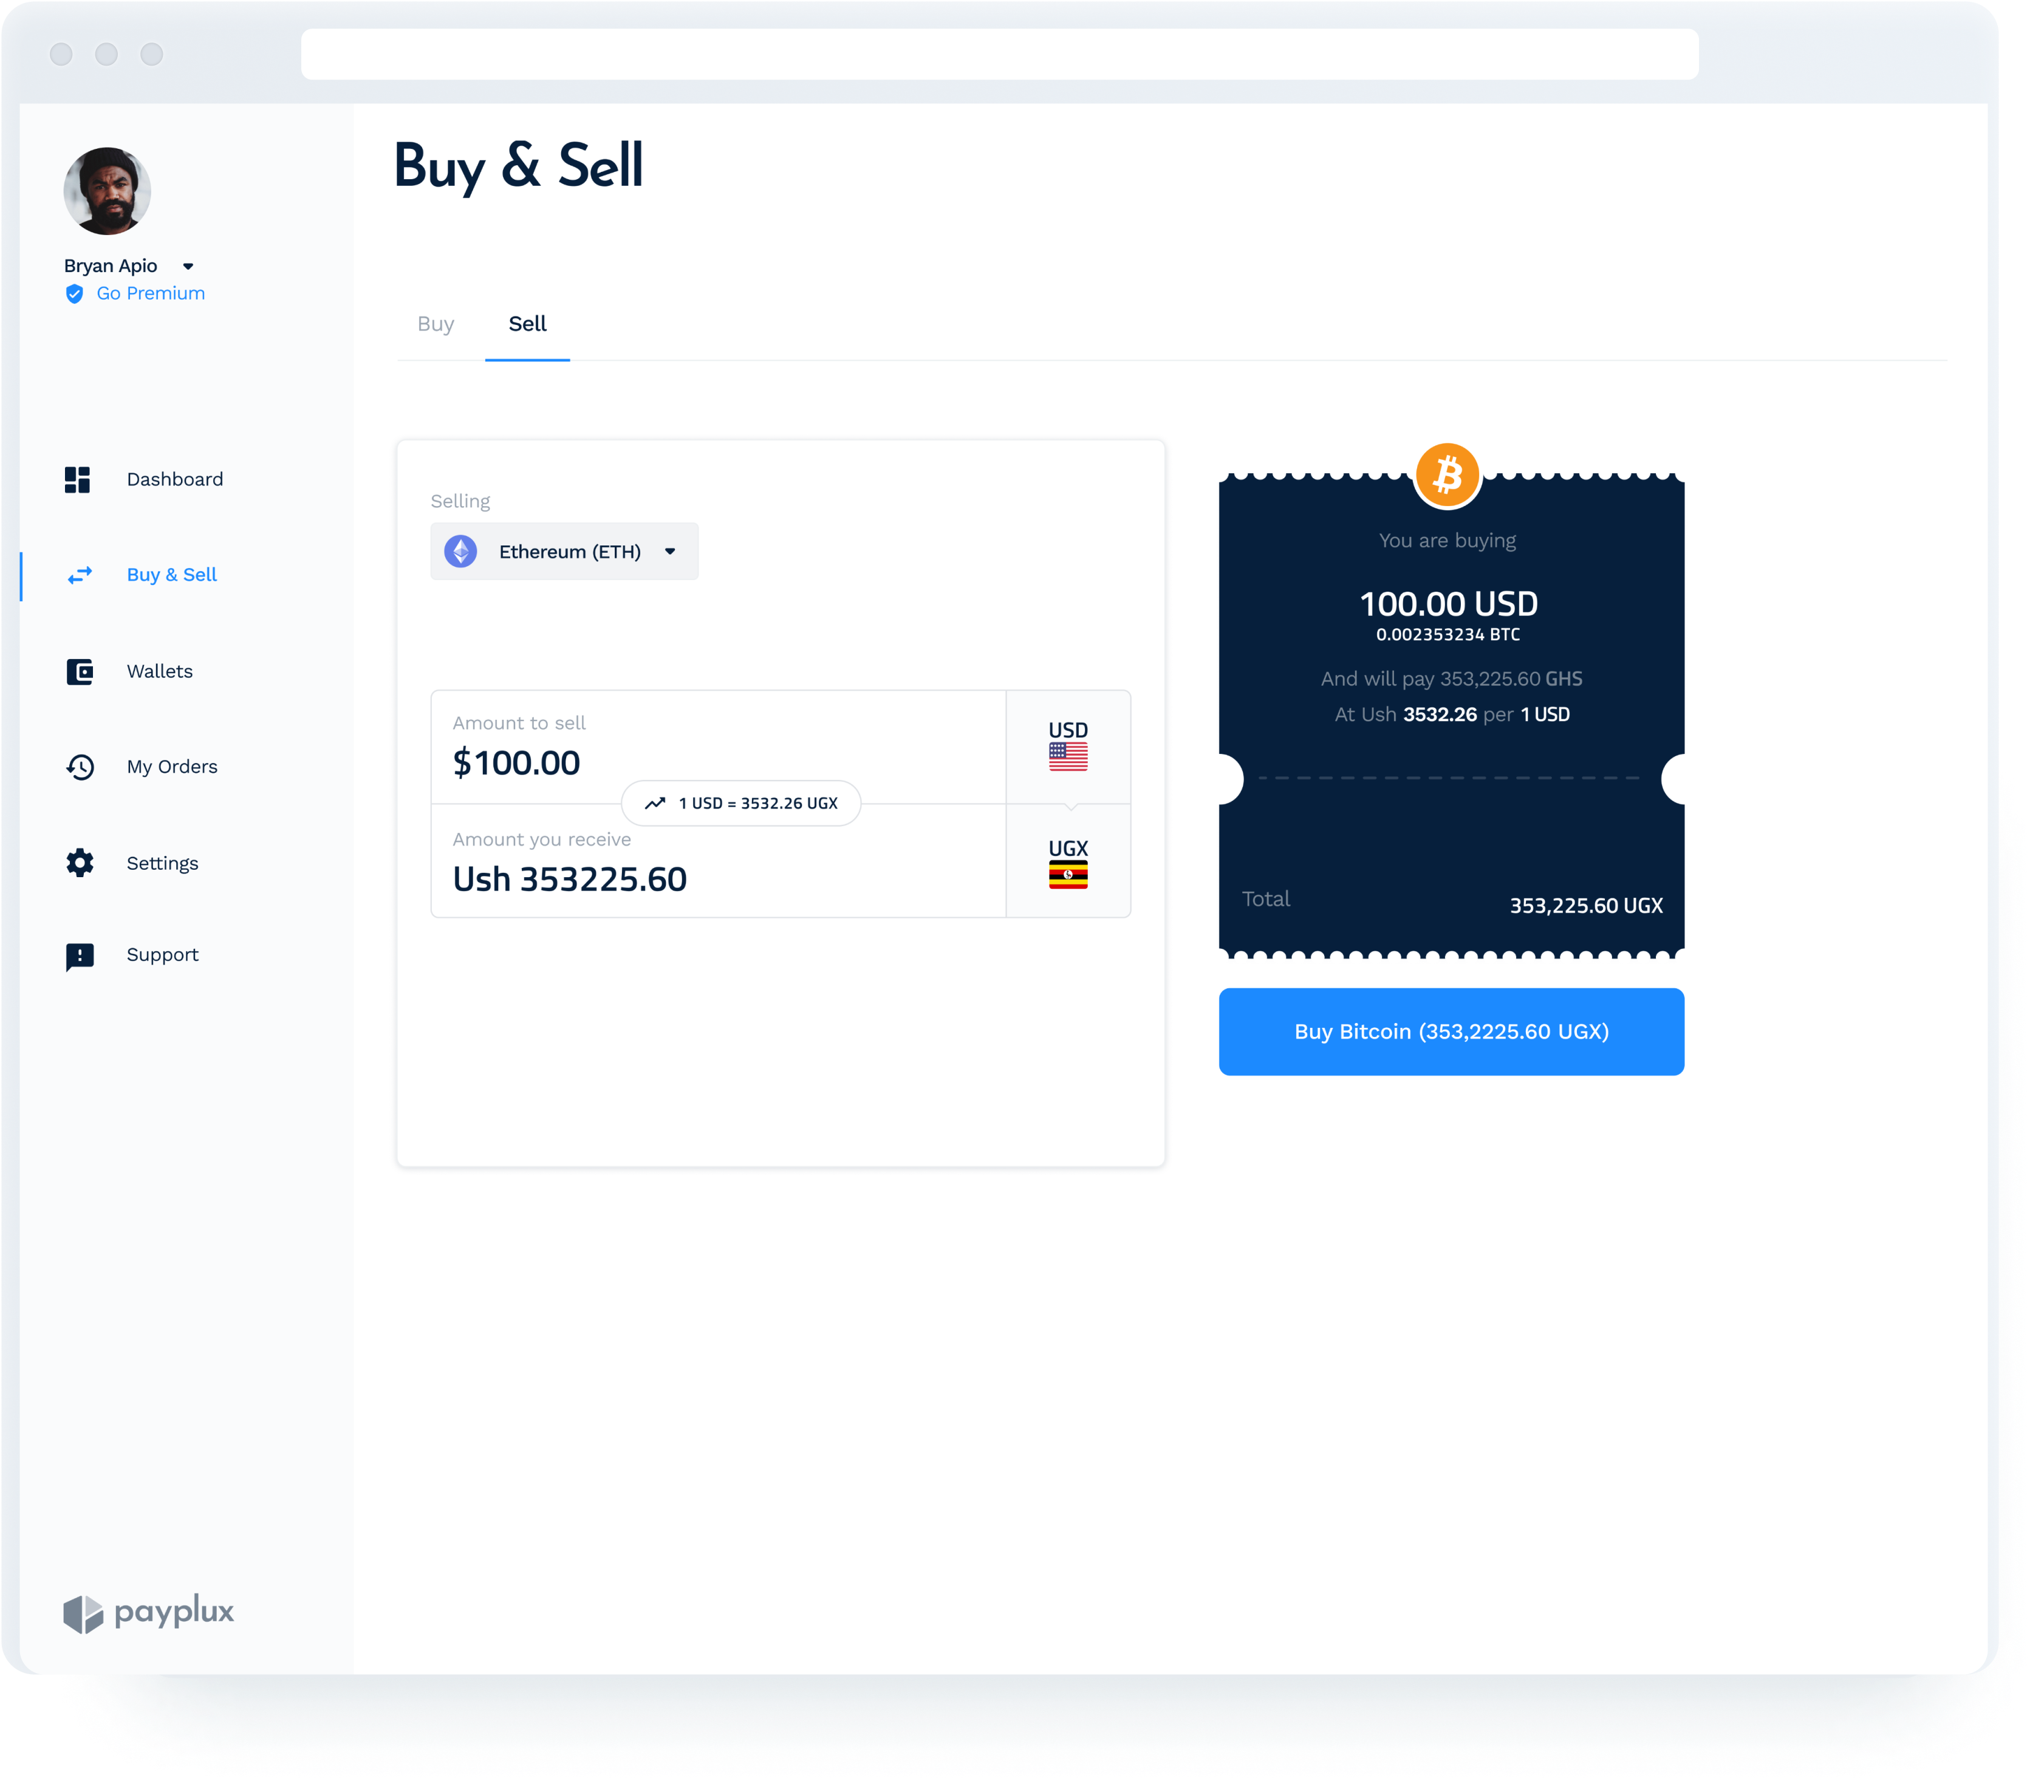Image resolution: width=2044 pixels, height=1792 pixels.
Task: Open the Dashboard panel from the sidebar
Action: [x=175, y=479]
